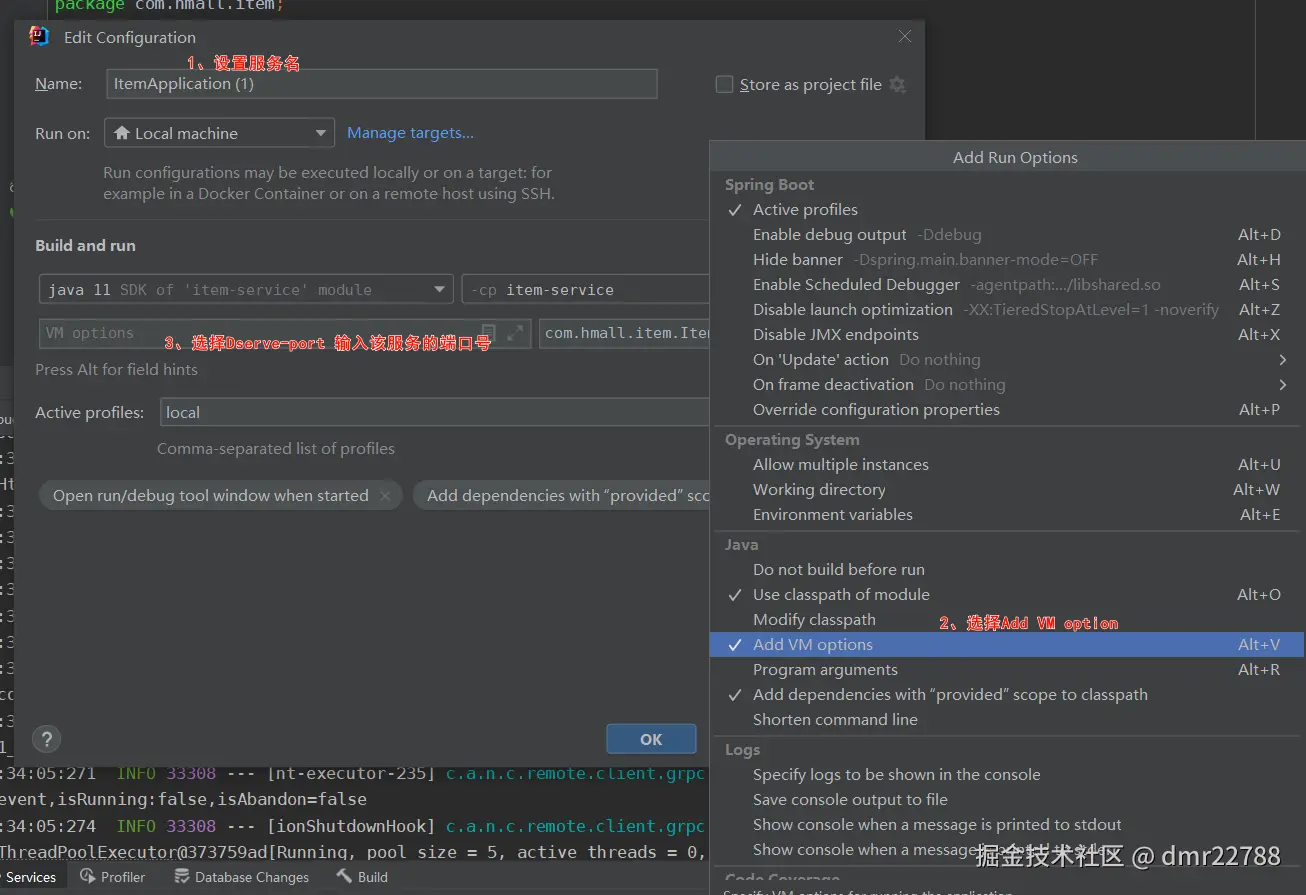Click the Name field ItemApplication (1)
1306x895 pixels.
[x=382, y=84]
